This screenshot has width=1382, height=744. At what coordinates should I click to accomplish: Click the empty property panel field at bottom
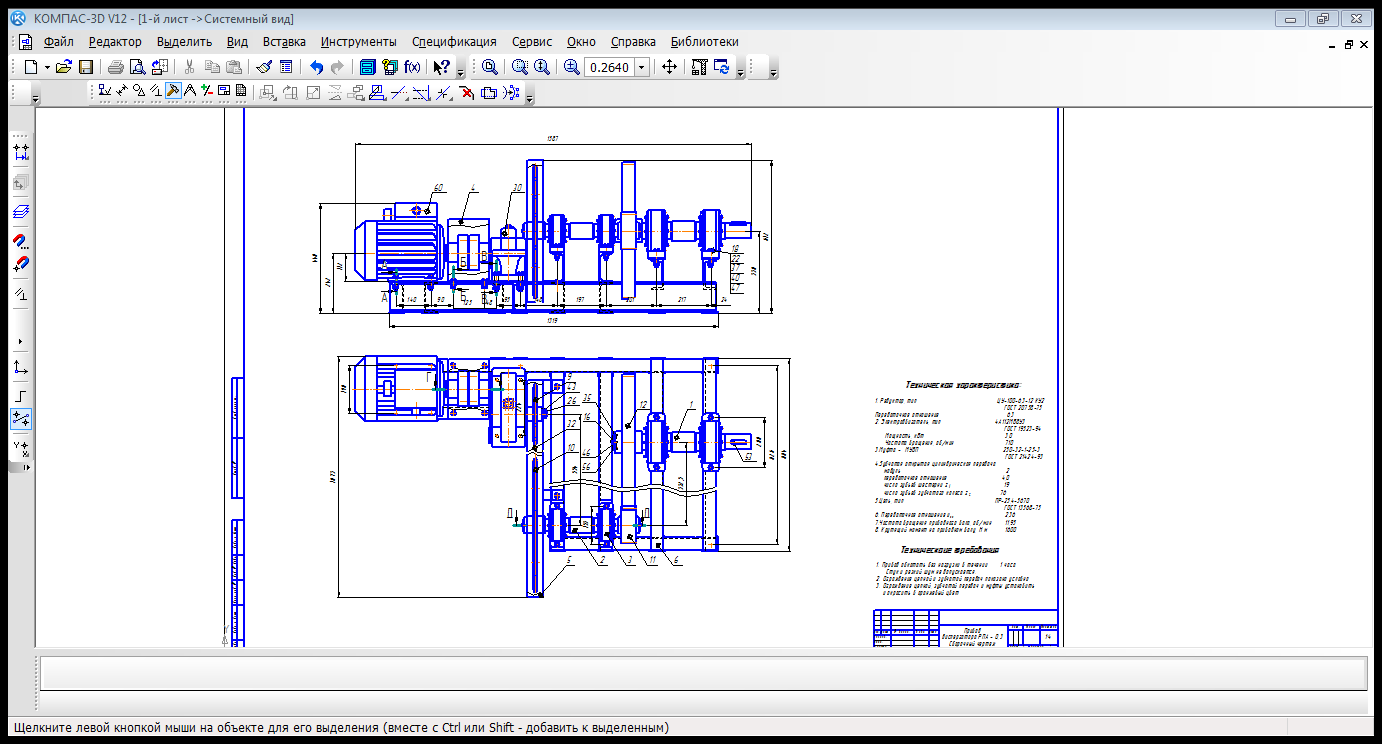pos(702,673)
